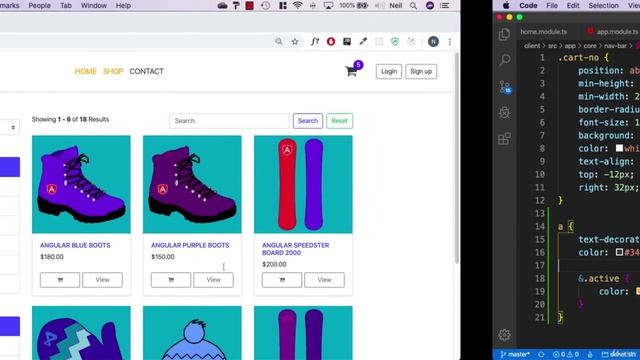Add Angular Blue Boots to cart

point(60,280)
